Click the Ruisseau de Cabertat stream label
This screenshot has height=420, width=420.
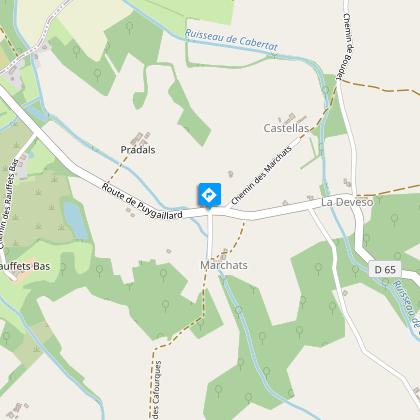[231, 40]
